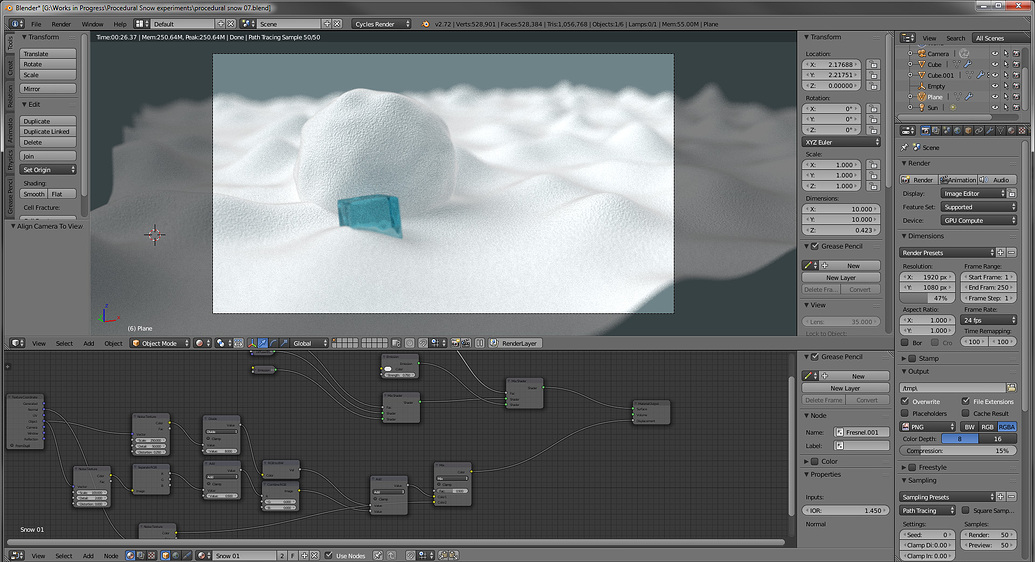Open the Modifiers wrench tab in Properties

coord(989,131)
